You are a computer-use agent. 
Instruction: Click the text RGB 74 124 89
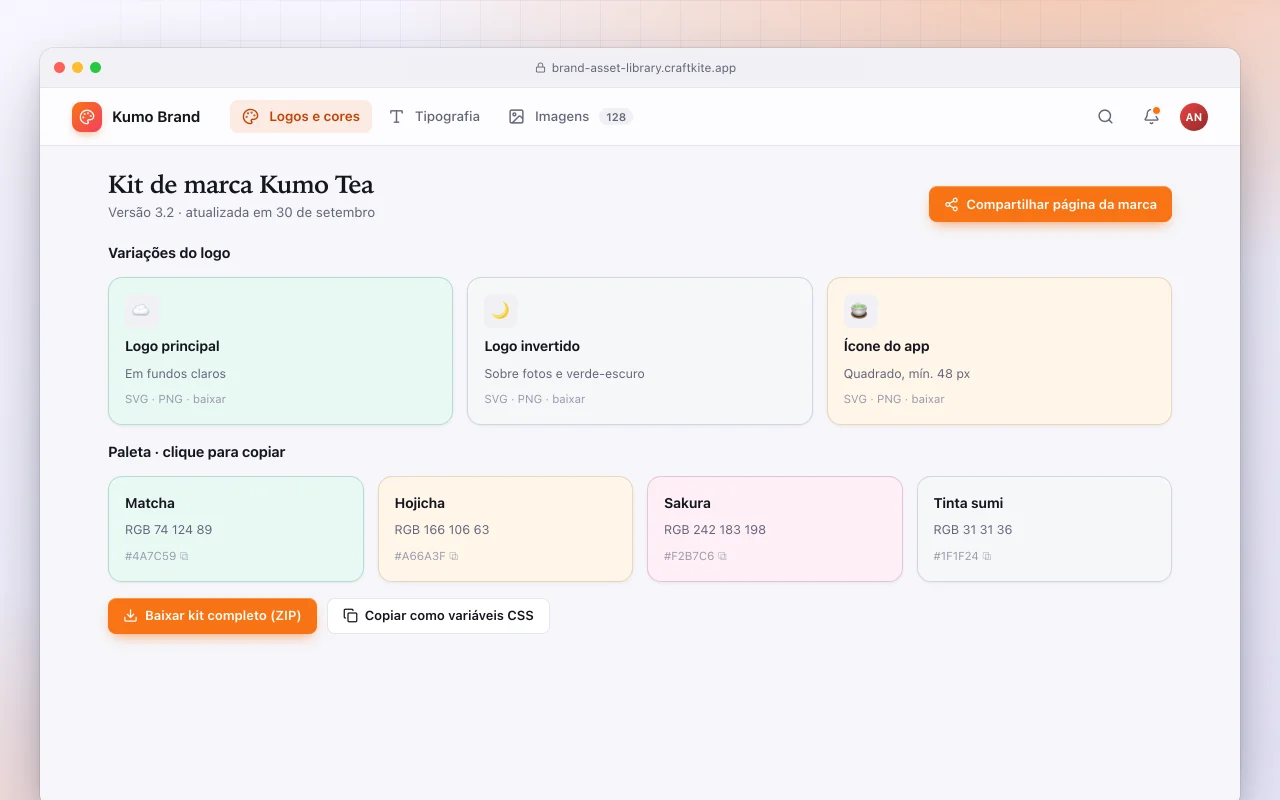pos(168,530)
